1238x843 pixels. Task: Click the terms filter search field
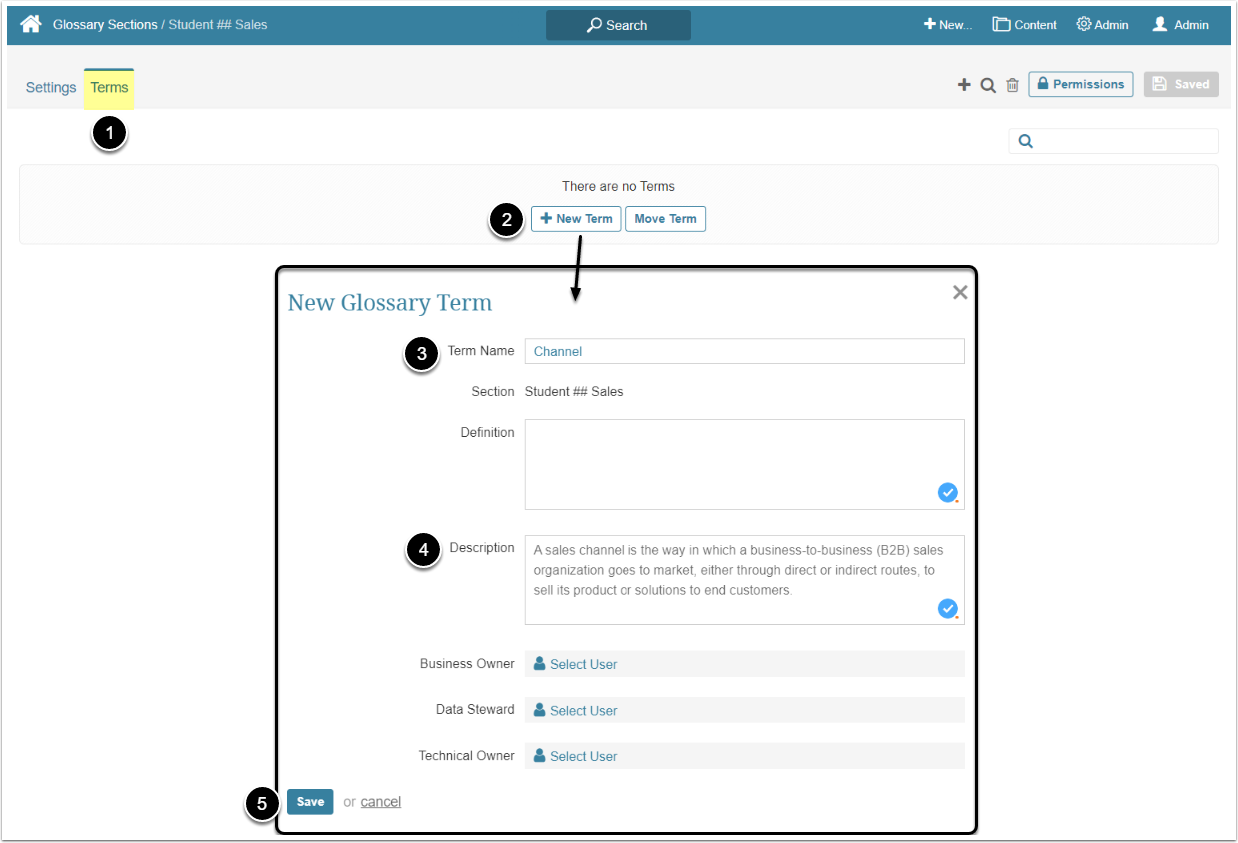coord(1113,141)
